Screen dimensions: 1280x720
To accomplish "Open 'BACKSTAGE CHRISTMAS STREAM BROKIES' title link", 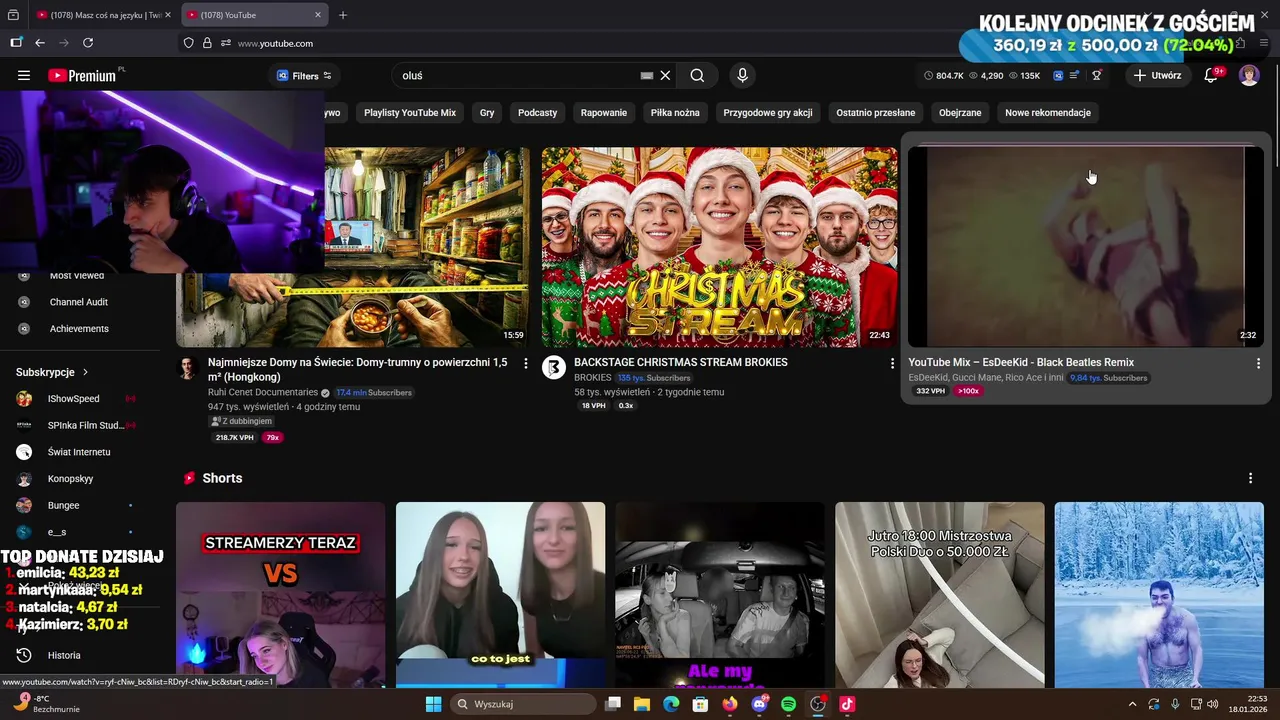I will (x=681, y=362).
